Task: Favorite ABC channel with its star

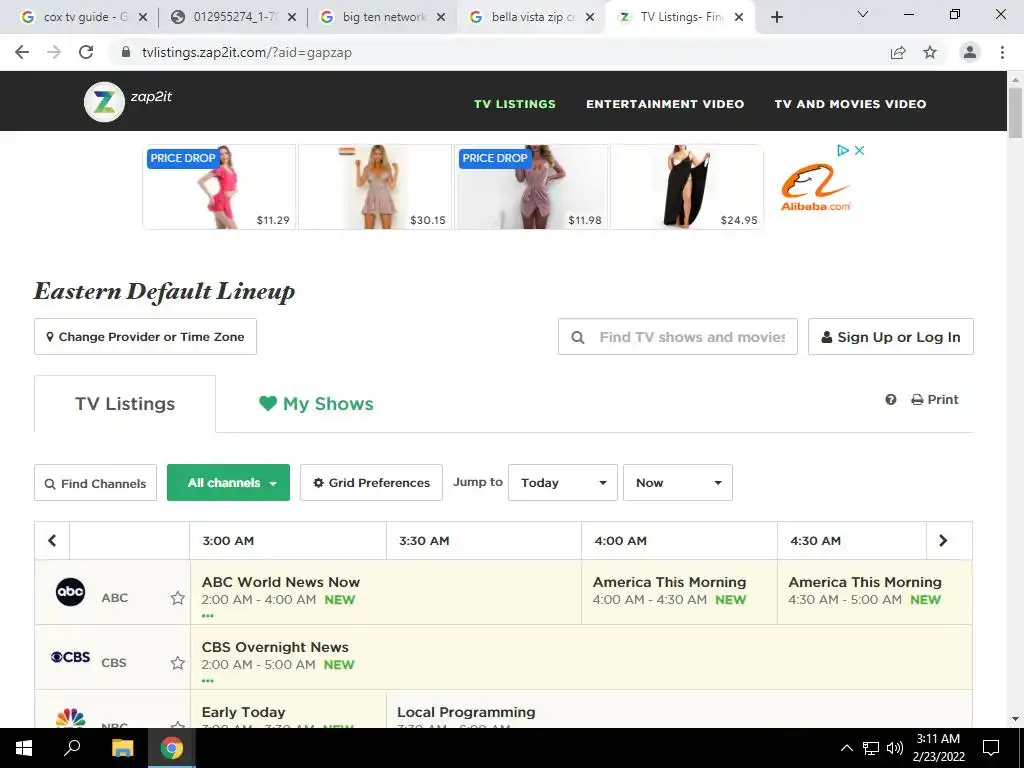Action: [x=178, y=598]
